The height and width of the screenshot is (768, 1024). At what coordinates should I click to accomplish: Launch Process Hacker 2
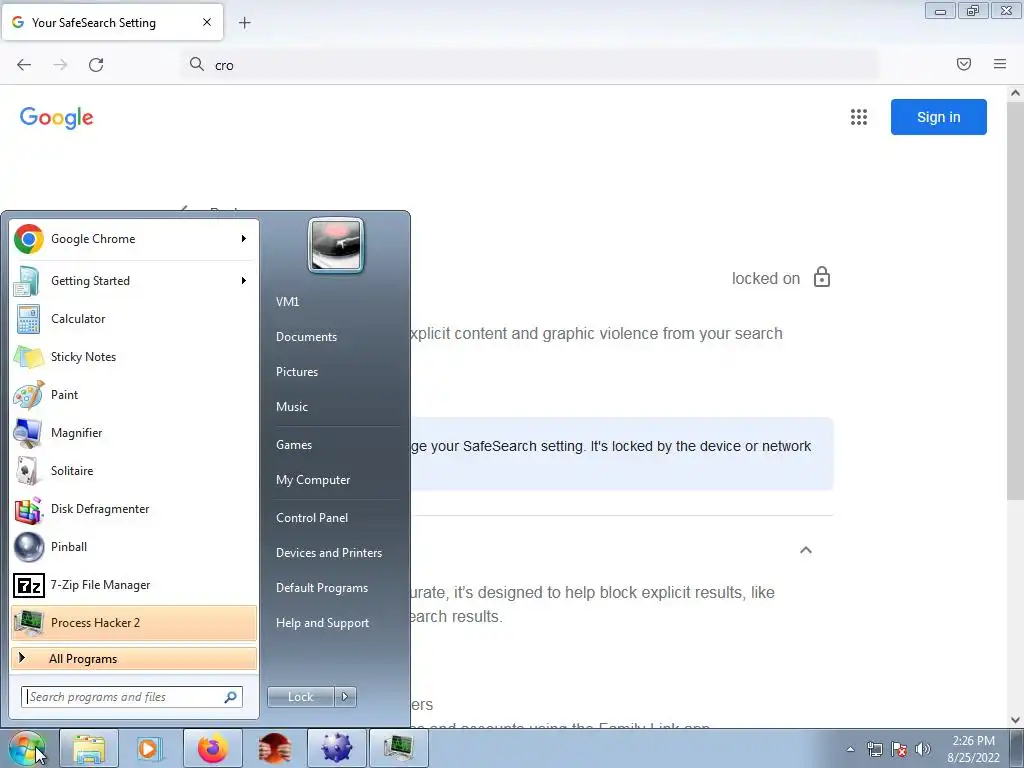click(x=134, y=622)
